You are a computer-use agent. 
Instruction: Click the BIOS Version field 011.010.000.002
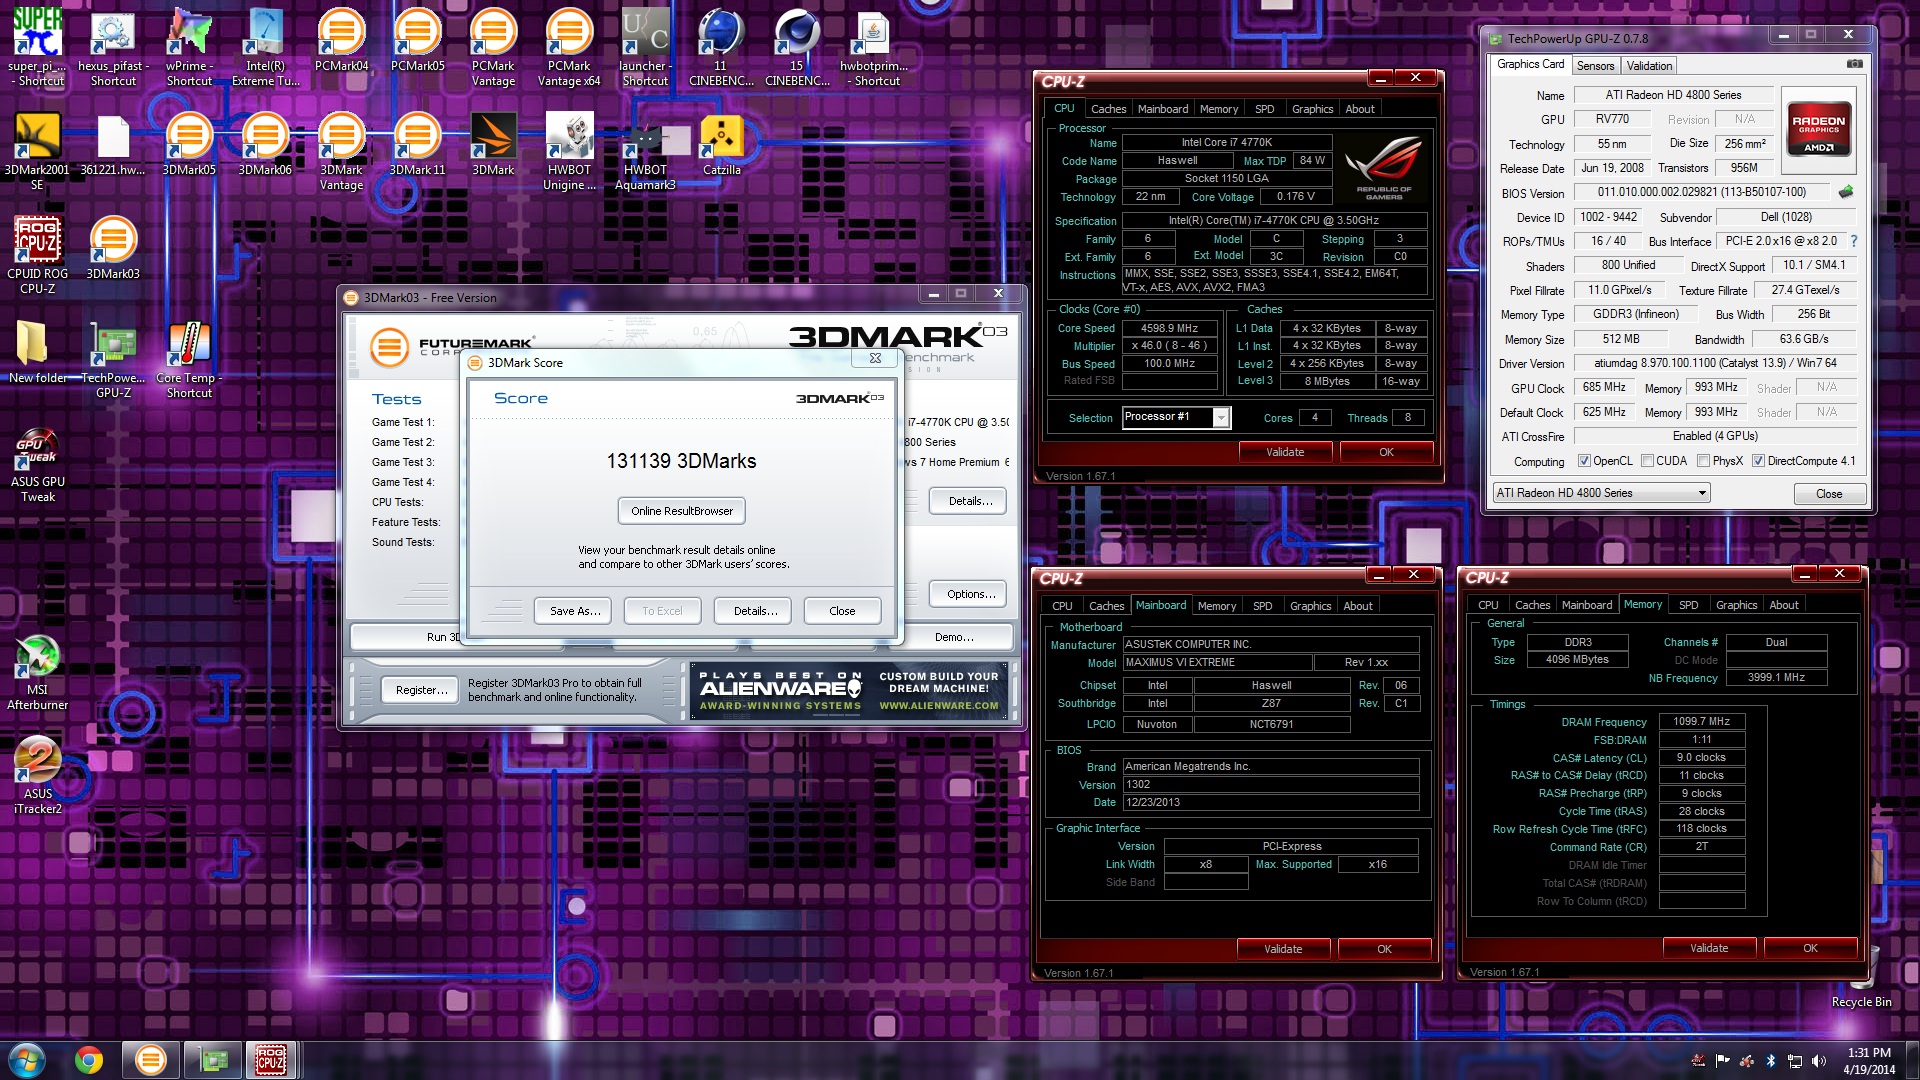(1701, 192)
